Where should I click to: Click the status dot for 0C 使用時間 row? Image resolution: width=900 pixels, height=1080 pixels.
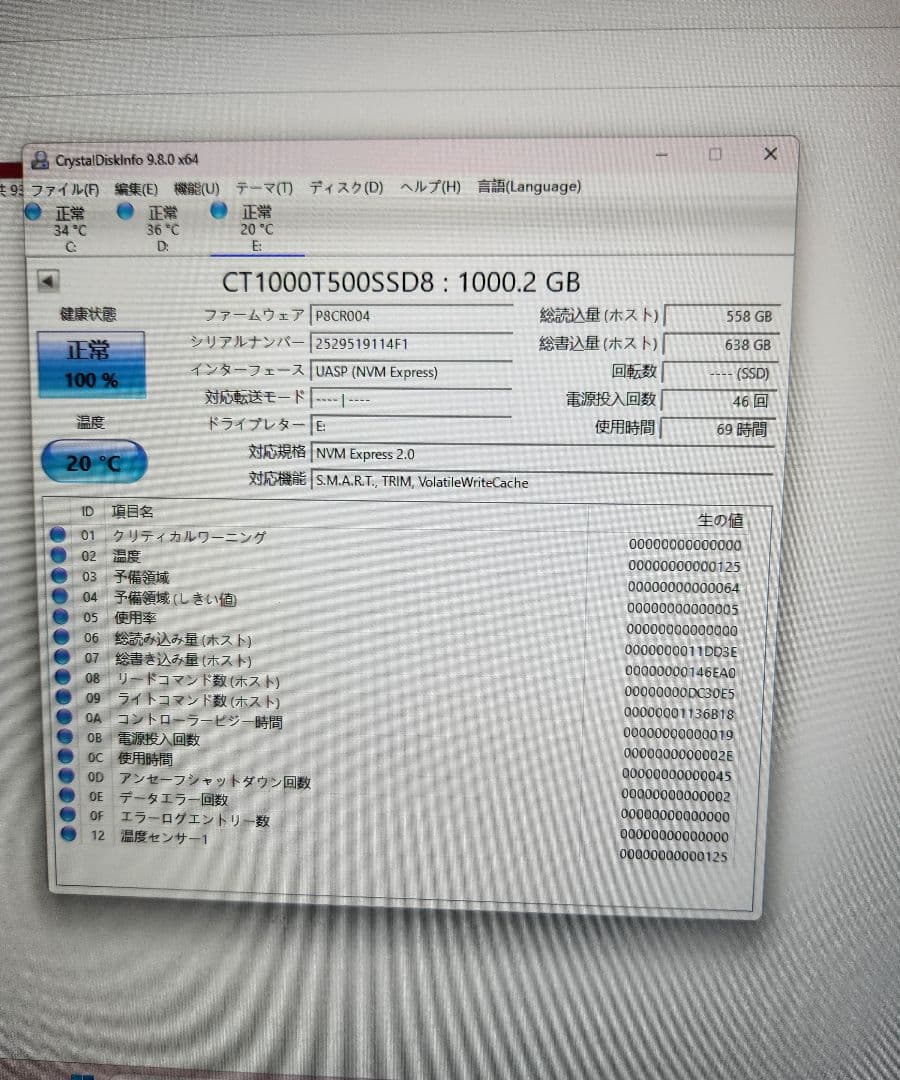point(65,756)
